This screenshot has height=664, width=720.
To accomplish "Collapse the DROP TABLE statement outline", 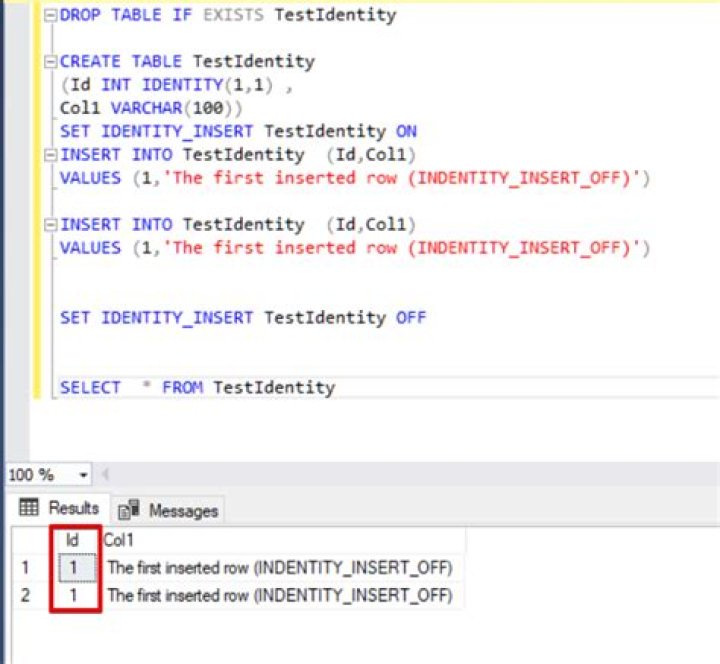I will (50, 15).
